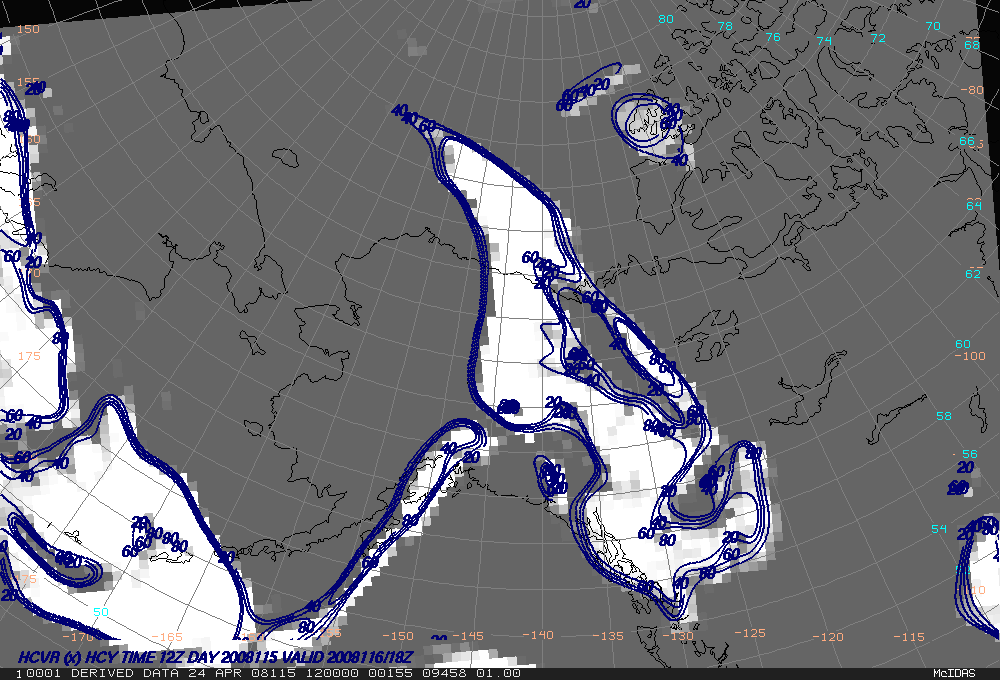The height and width of the screenshot is (680, 1000).
Task: Click the cyan '74' latitude label
Action: (824, 41)
